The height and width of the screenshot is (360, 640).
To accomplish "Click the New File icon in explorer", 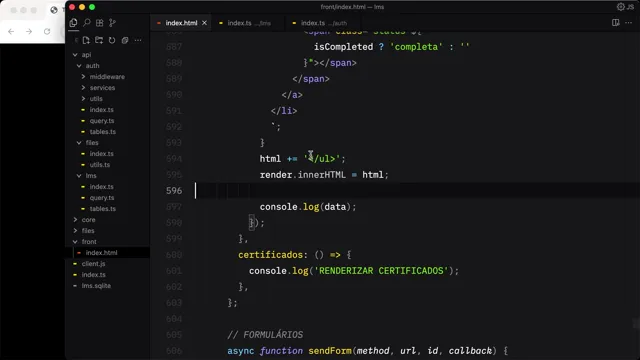I will click(x=86, y=40).
